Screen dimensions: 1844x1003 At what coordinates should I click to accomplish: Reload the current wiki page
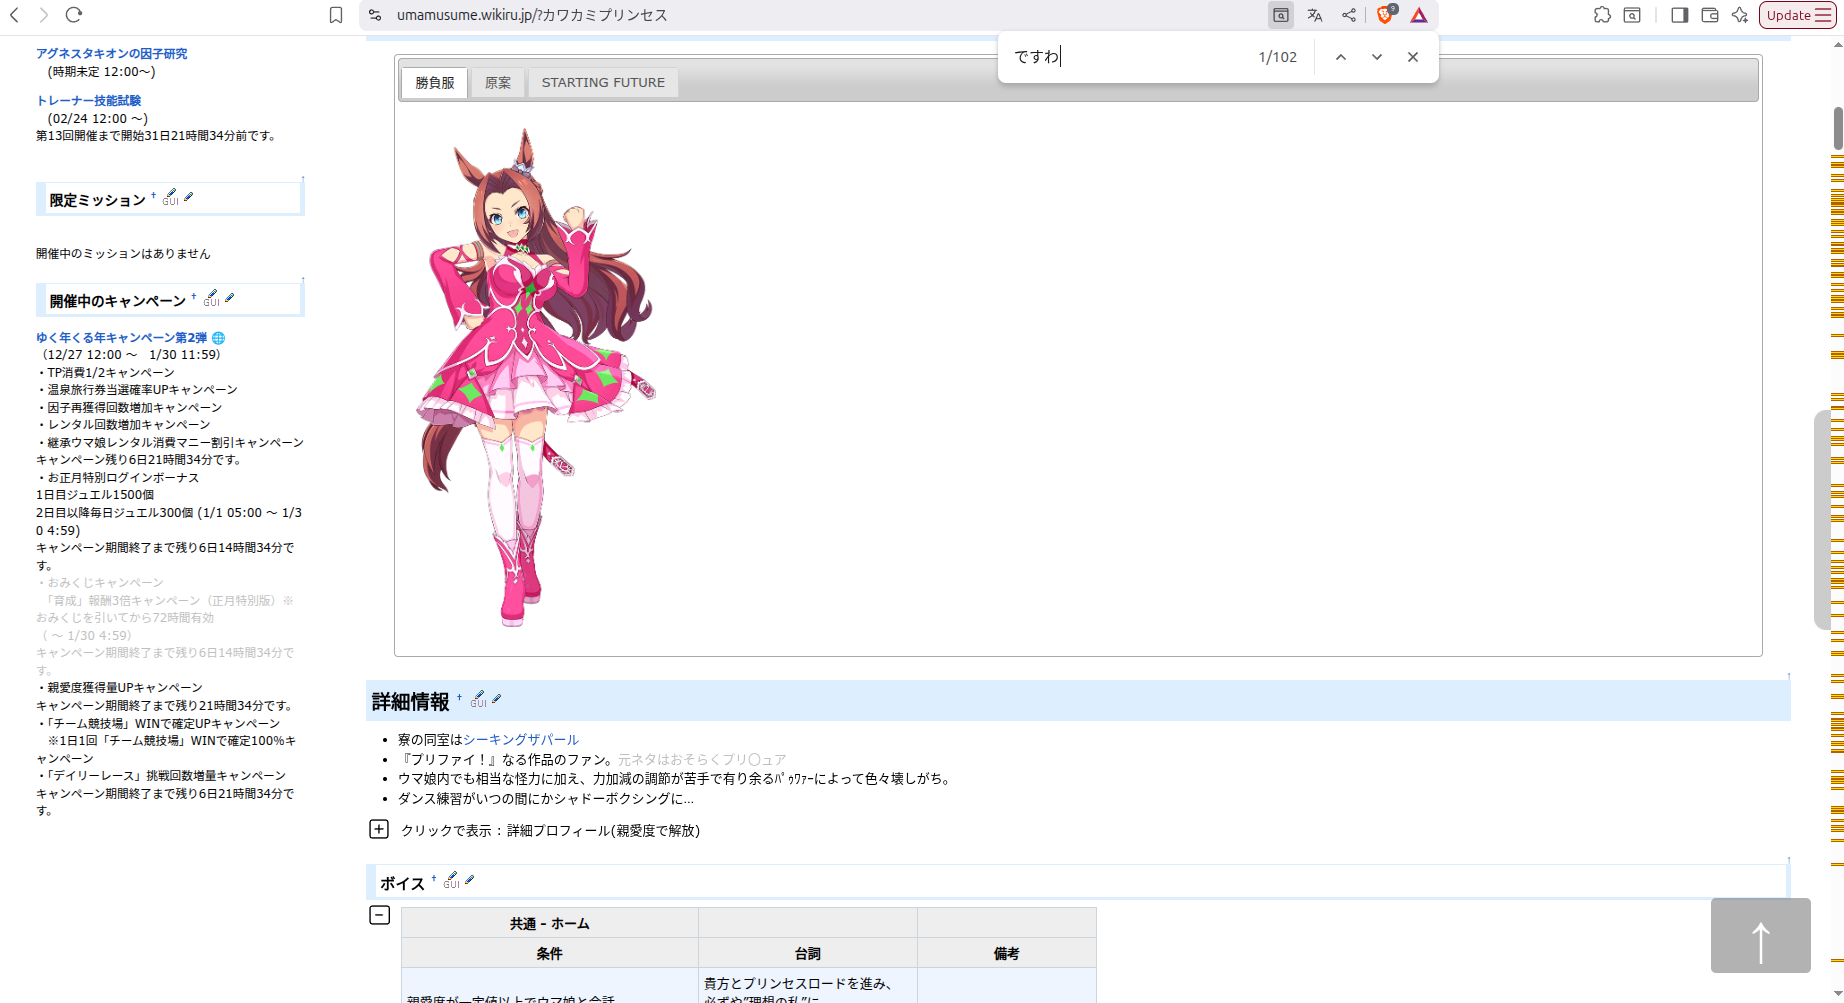[x=74, y=15]
